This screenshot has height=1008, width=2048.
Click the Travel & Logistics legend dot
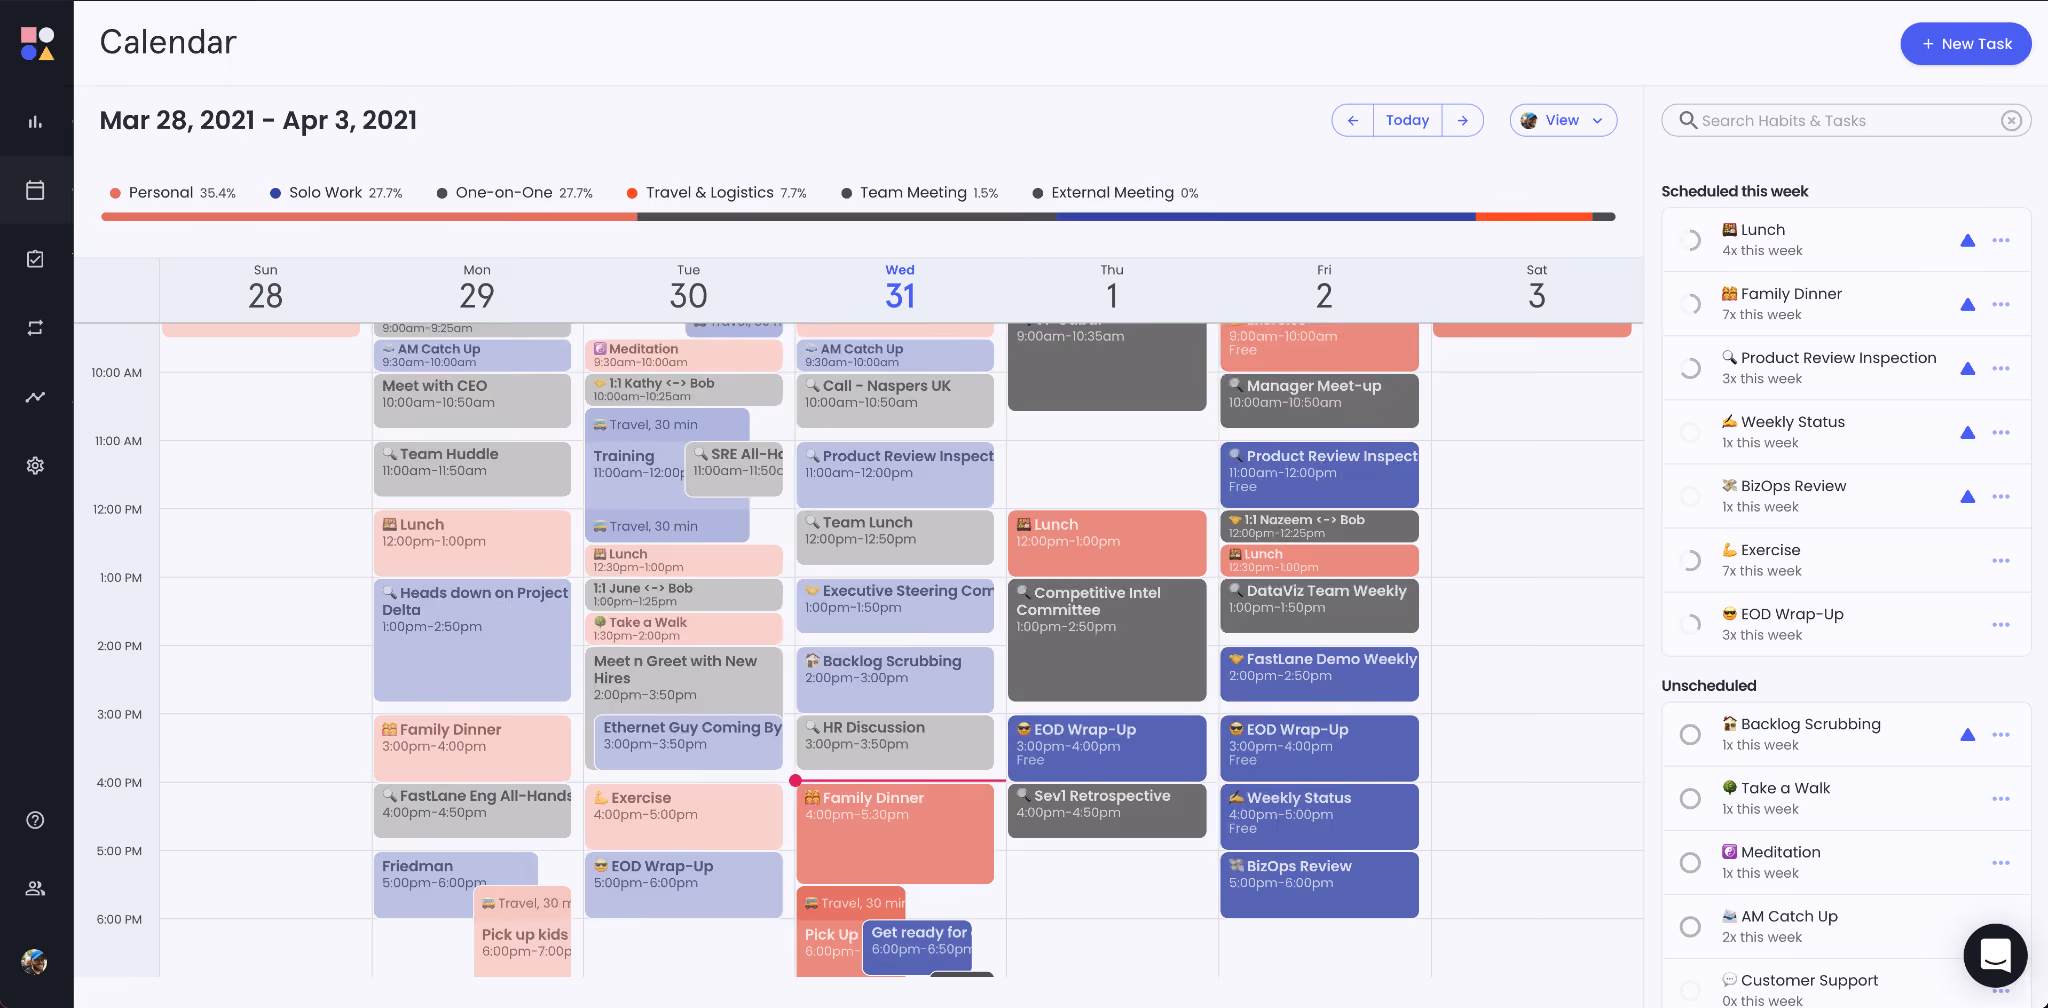tap(632, 193)
